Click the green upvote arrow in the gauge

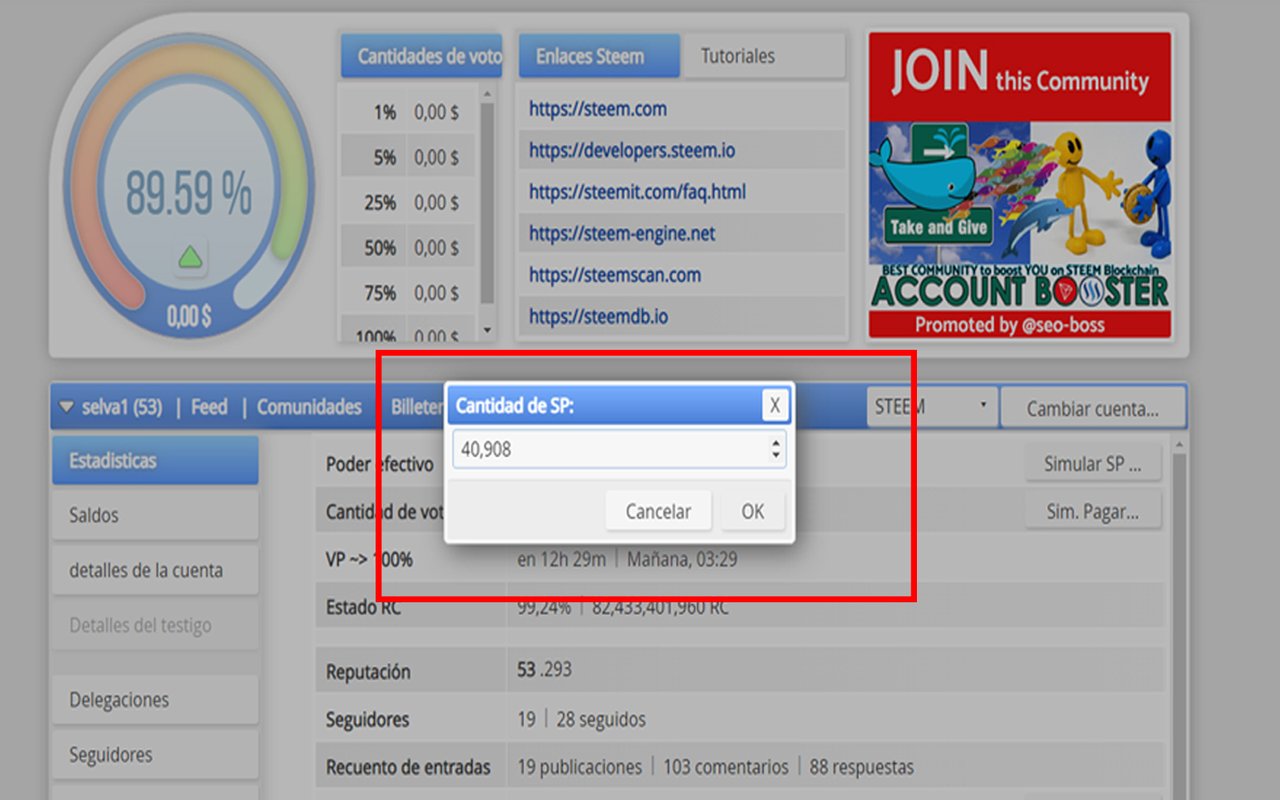tap(190, 258)
